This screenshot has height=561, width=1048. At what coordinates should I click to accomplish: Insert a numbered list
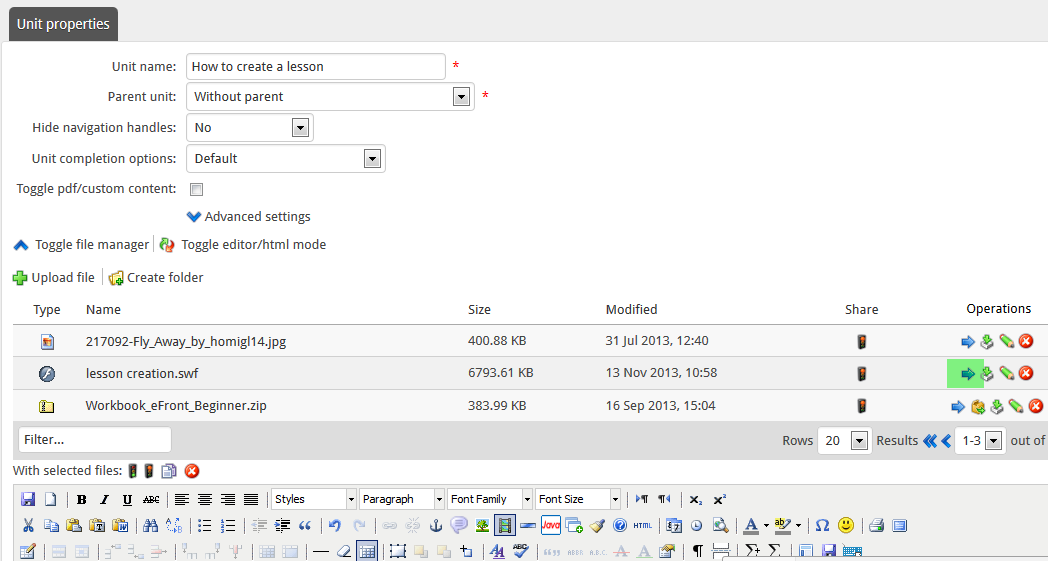[228, 526]
